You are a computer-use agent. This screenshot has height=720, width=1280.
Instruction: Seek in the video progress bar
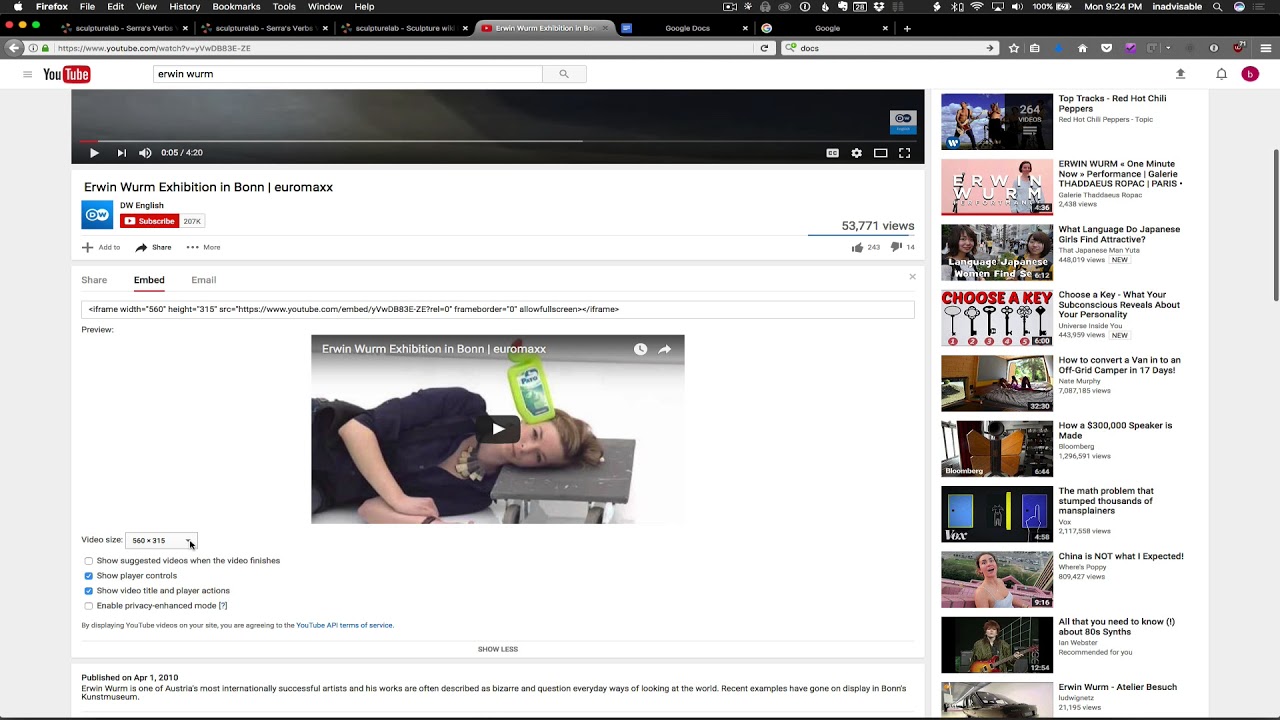coord(498,141)
